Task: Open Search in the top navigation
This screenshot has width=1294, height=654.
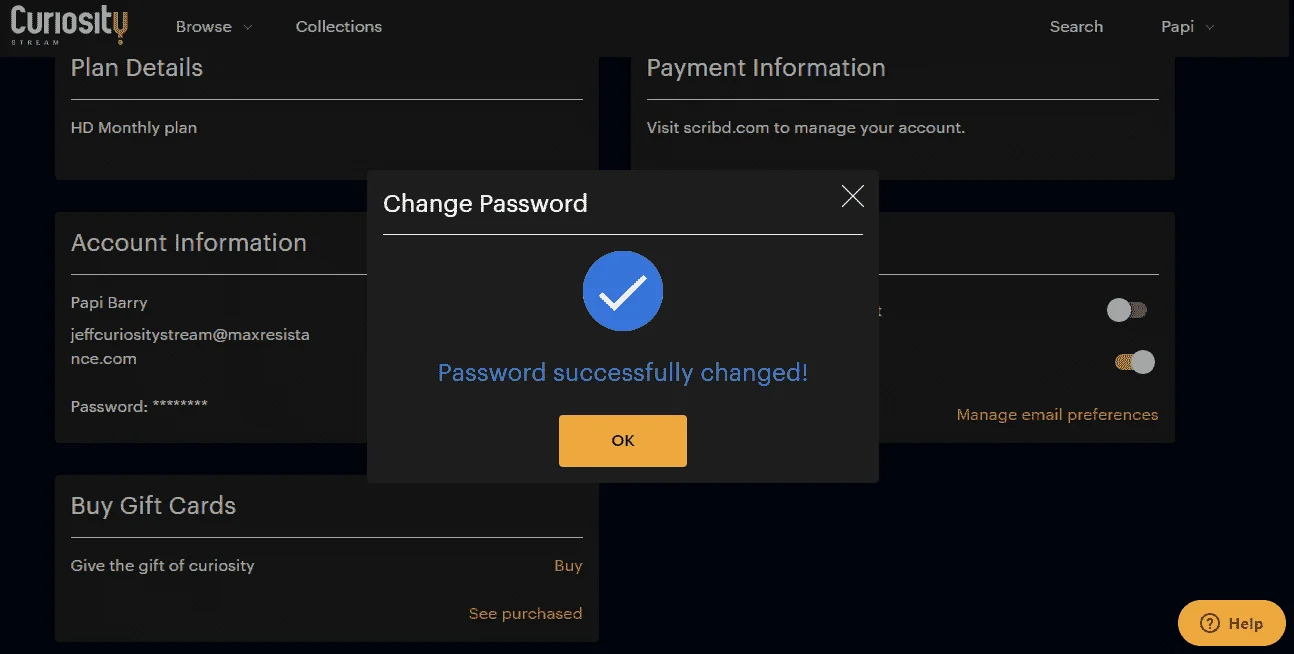Action: [1076, 27]
